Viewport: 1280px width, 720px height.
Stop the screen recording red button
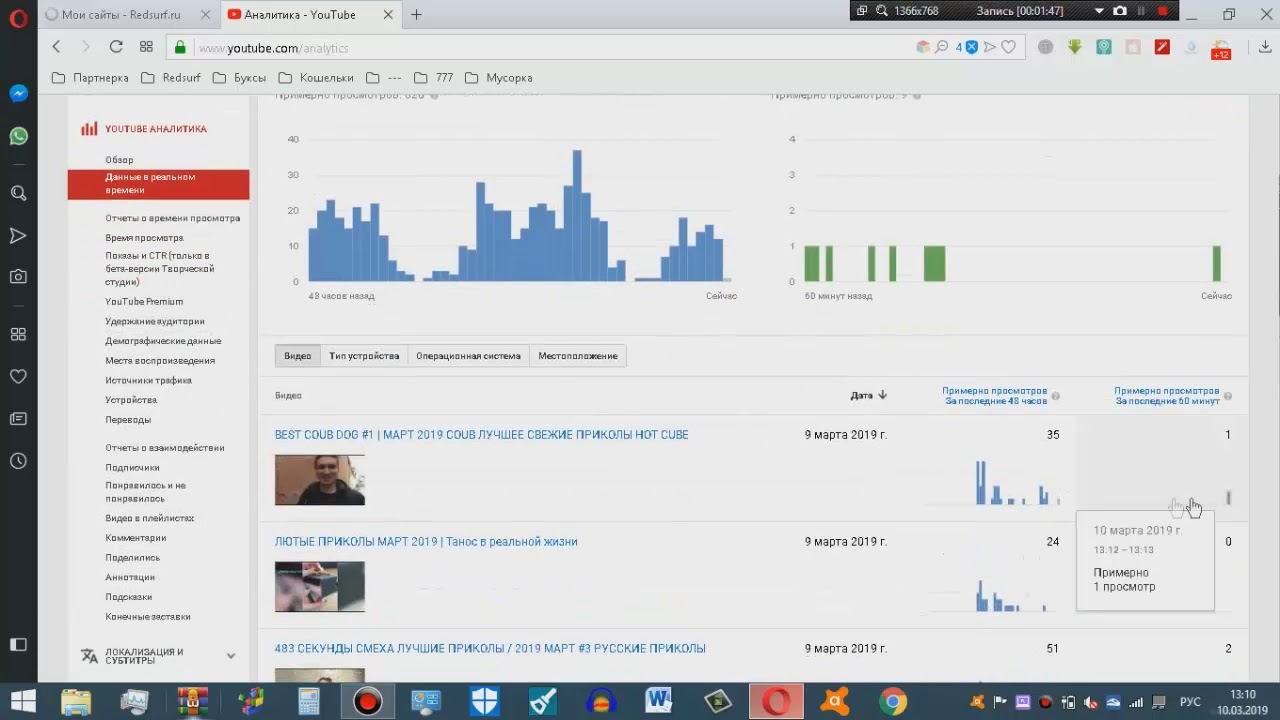(x=1162, y=11)
